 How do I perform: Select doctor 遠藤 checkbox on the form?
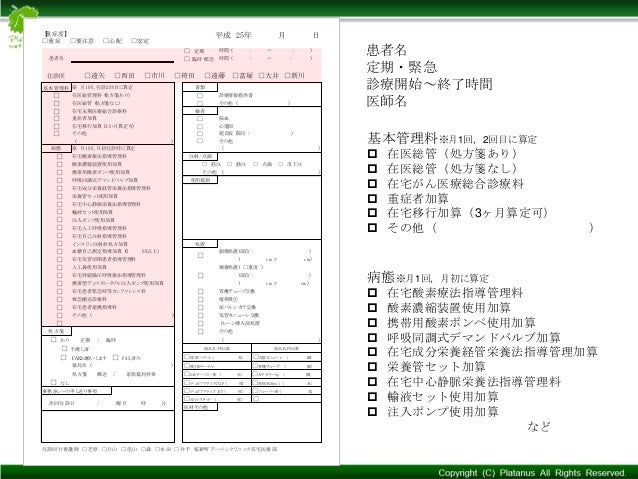pos(207,75)
